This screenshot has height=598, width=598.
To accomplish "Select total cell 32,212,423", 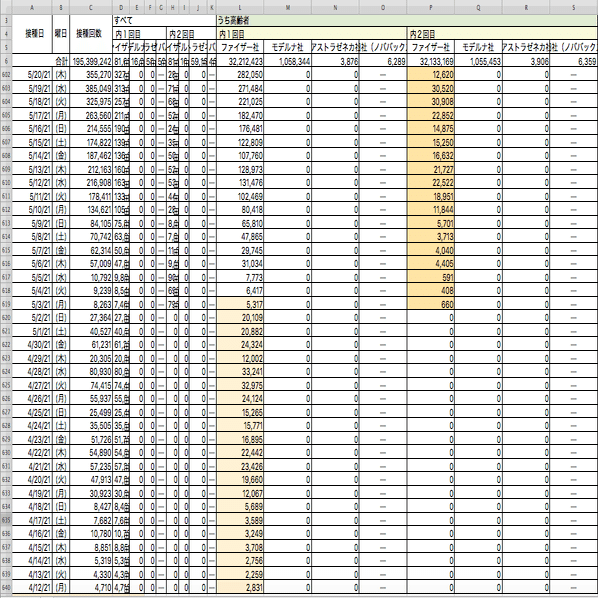I will [x=240, y=61].
